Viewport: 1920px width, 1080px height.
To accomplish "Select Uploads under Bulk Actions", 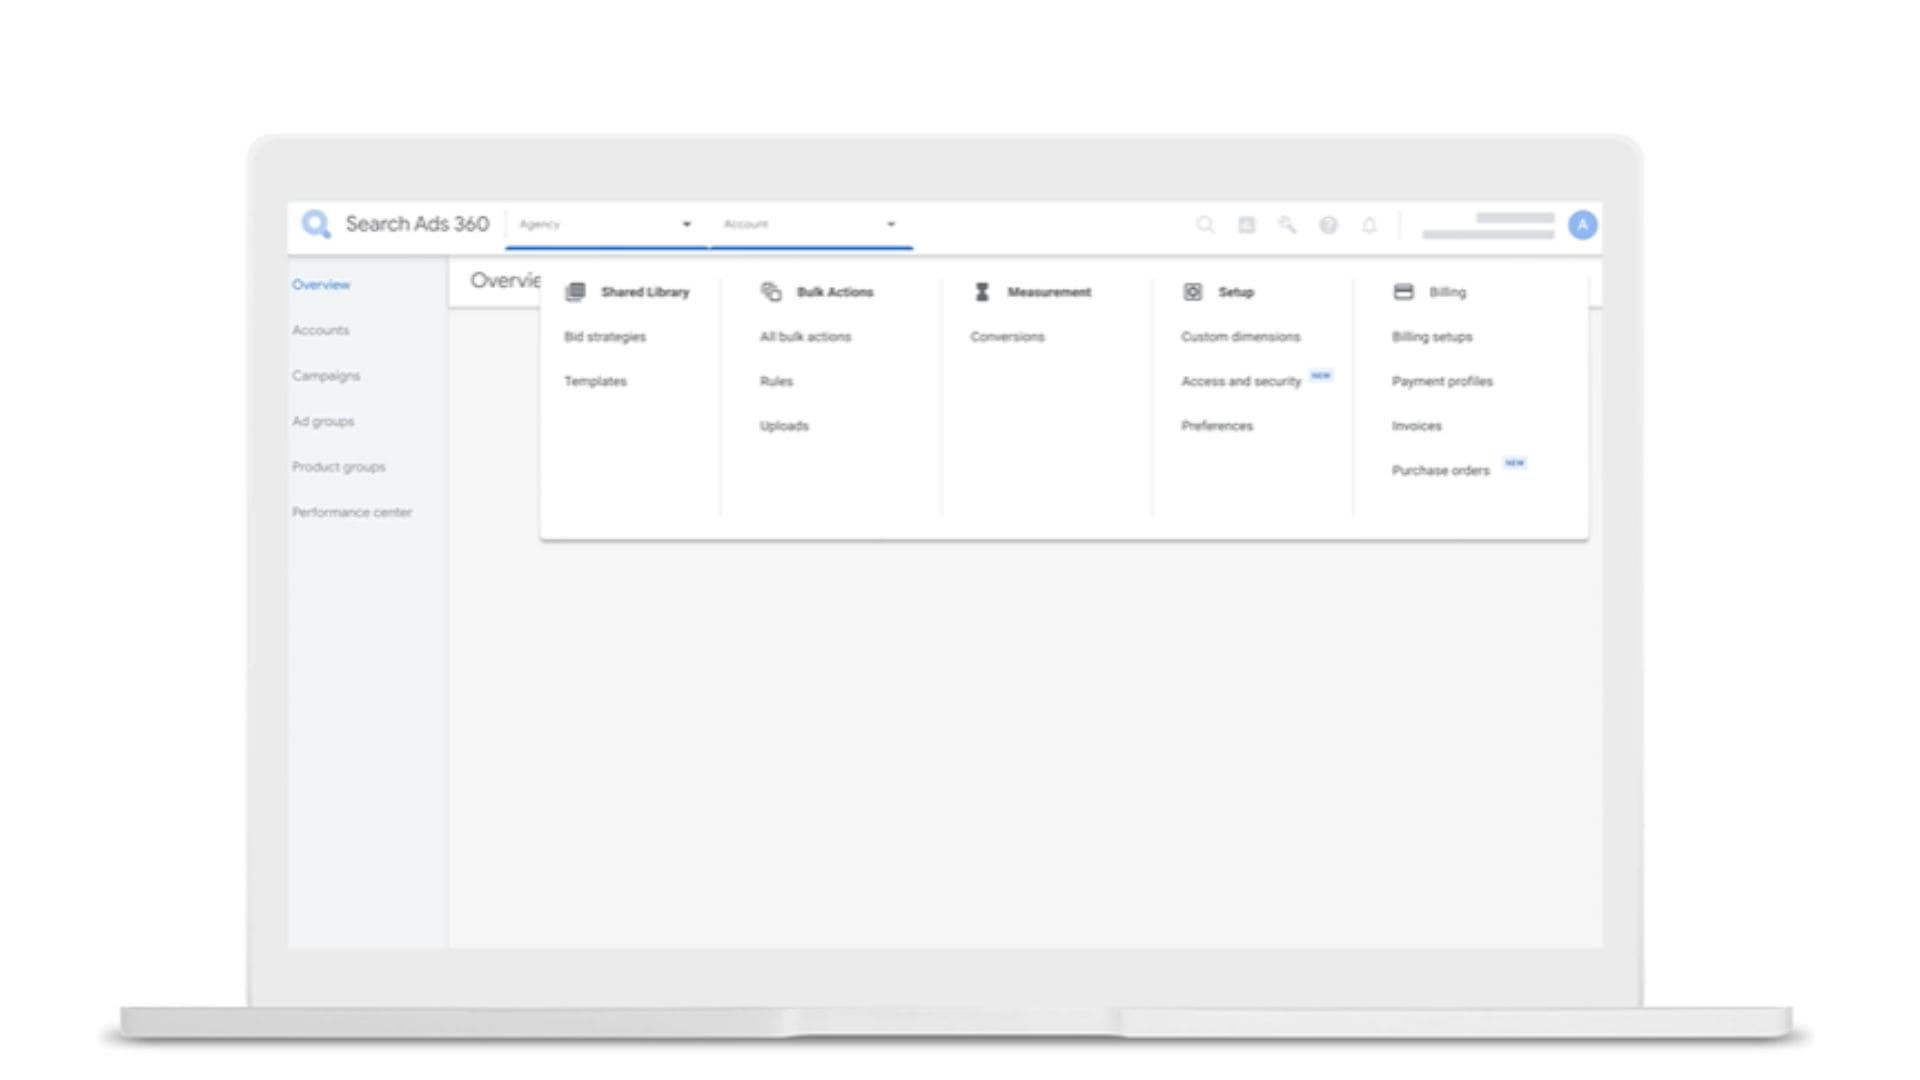I will [x=784, y=426].
